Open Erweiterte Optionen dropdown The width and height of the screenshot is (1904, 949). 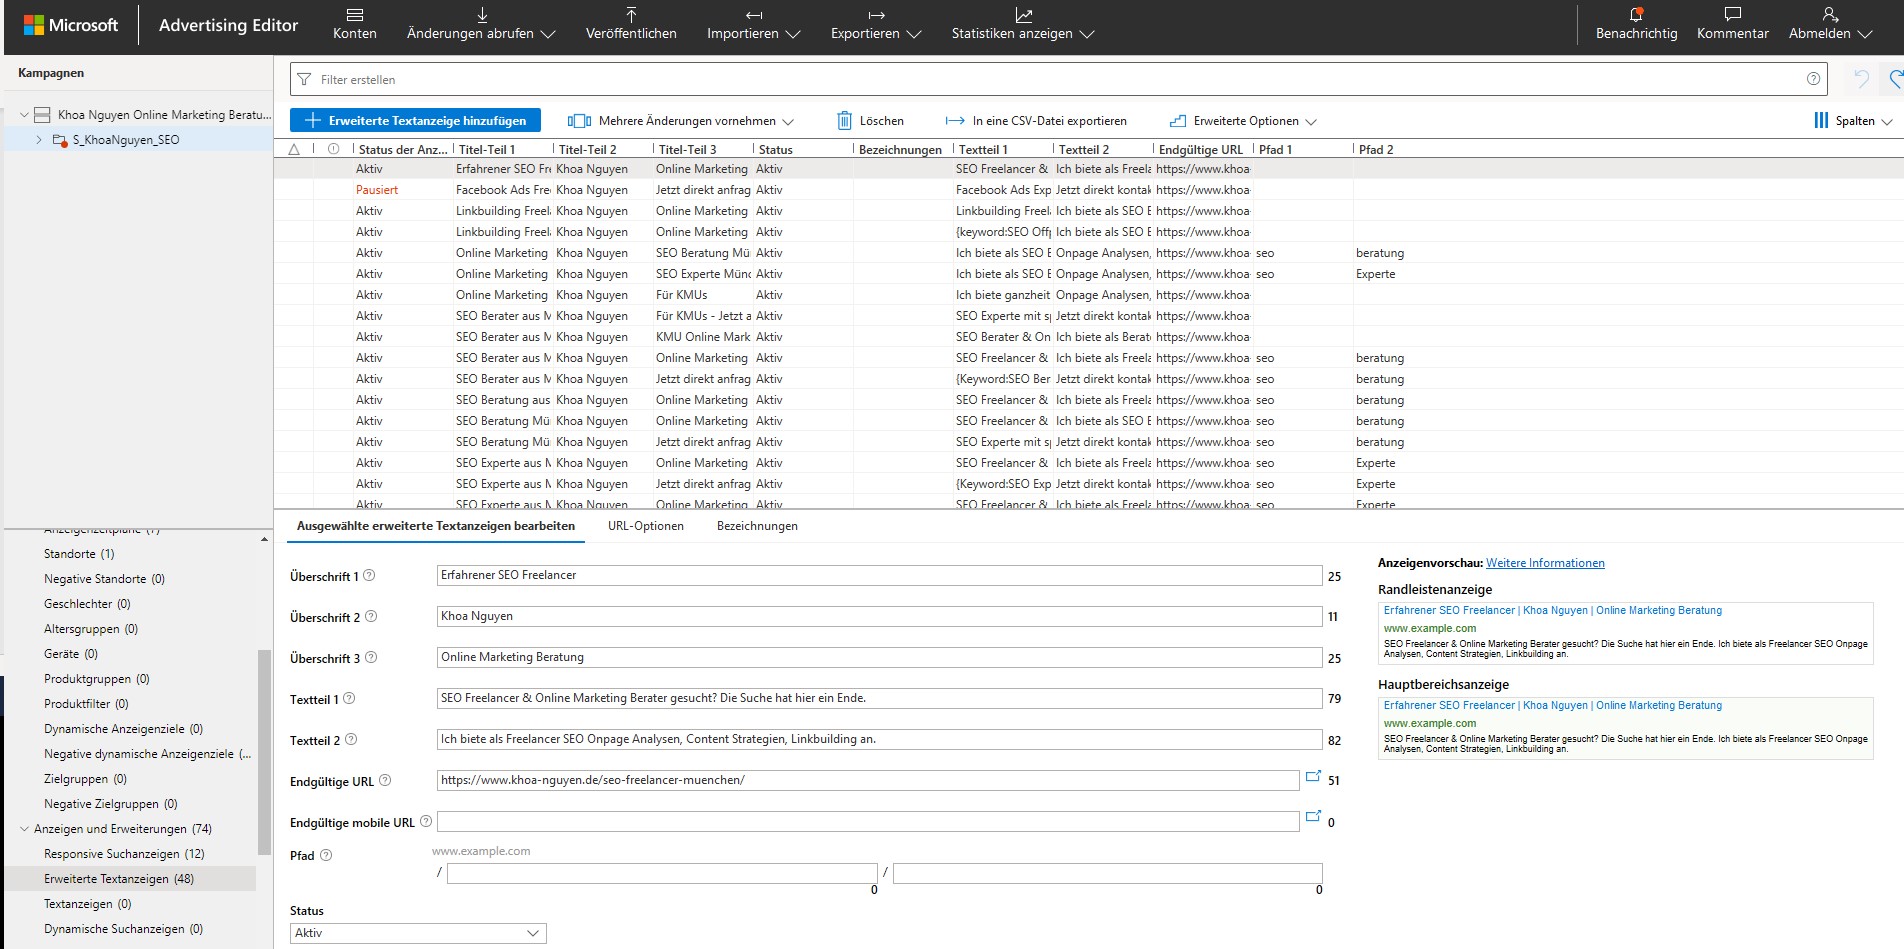pos(1243,121)
